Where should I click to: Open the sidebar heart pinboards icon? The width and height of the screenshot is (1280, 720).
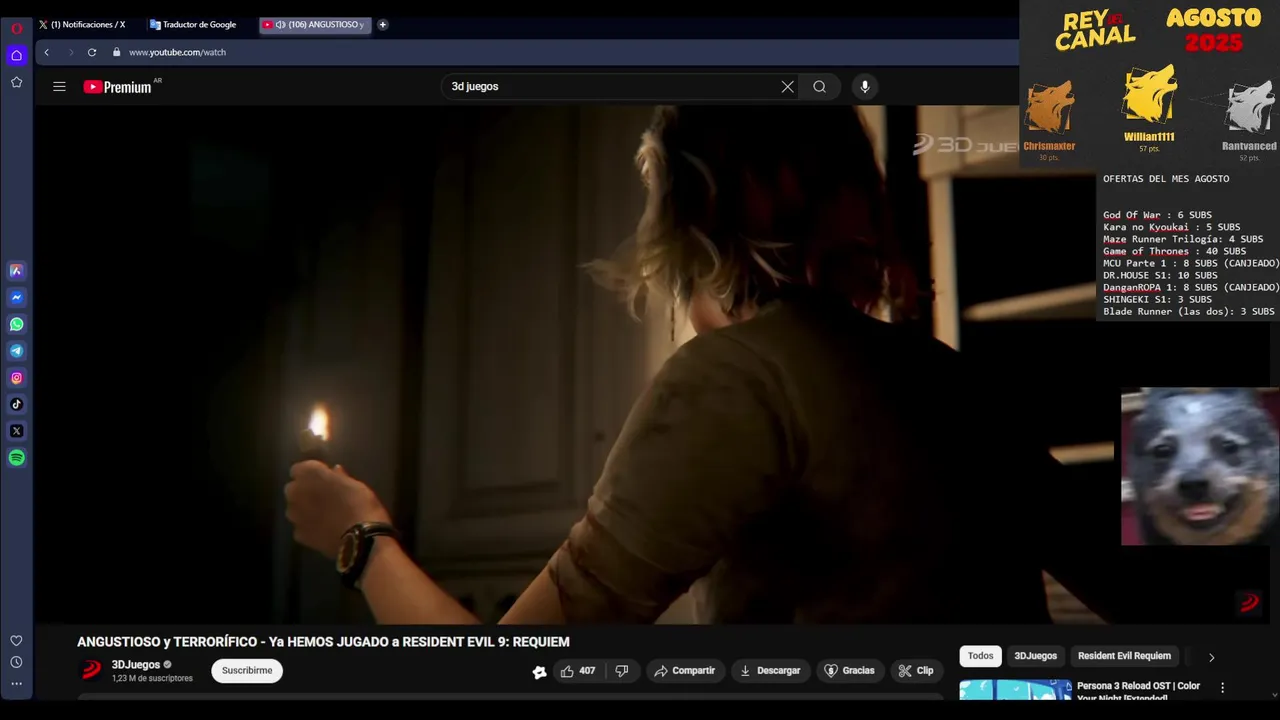click(x=16, y=640)
